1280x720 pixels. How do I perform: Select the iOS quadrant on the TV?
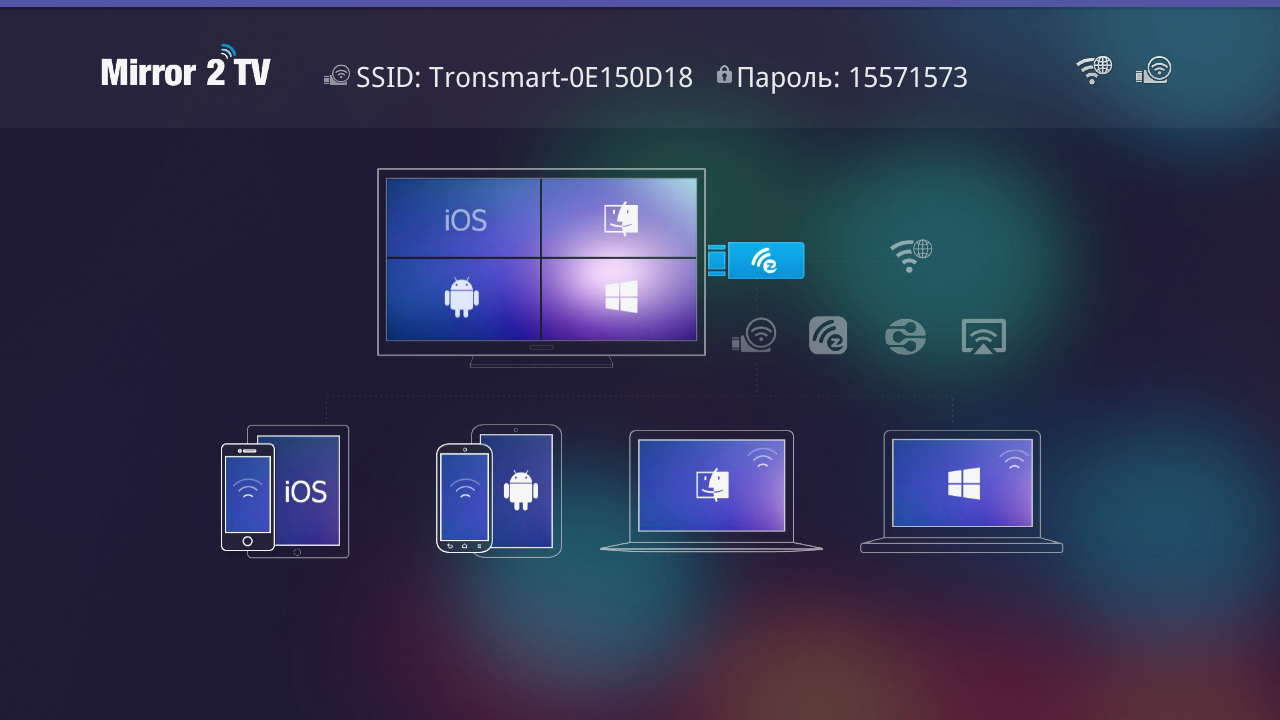pyautogui.click(x=464, y=218)
